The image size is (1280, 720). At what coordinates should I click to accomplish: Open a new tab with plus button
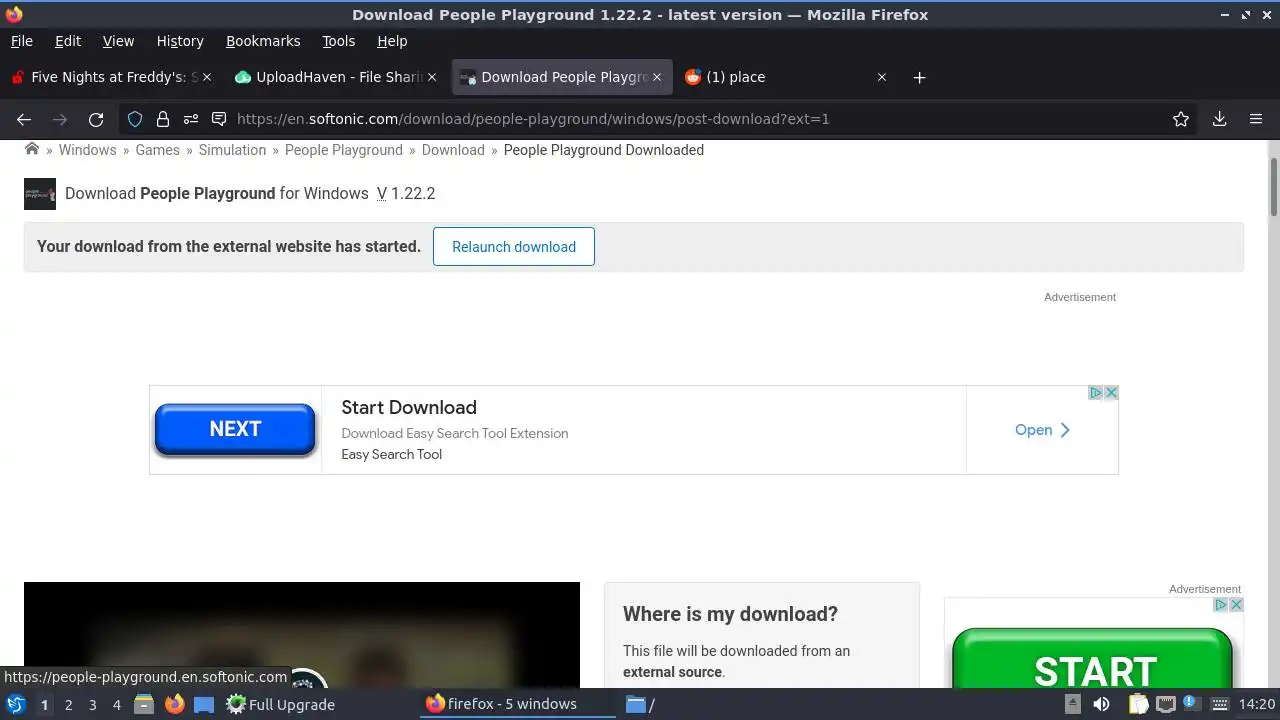point(919,77)
